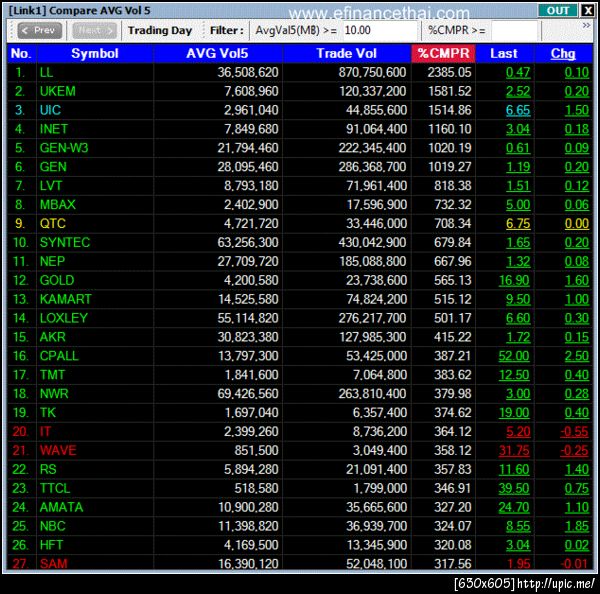Click CPALL last price 52.00
The image size is (600, 594).
pos(514,356)
